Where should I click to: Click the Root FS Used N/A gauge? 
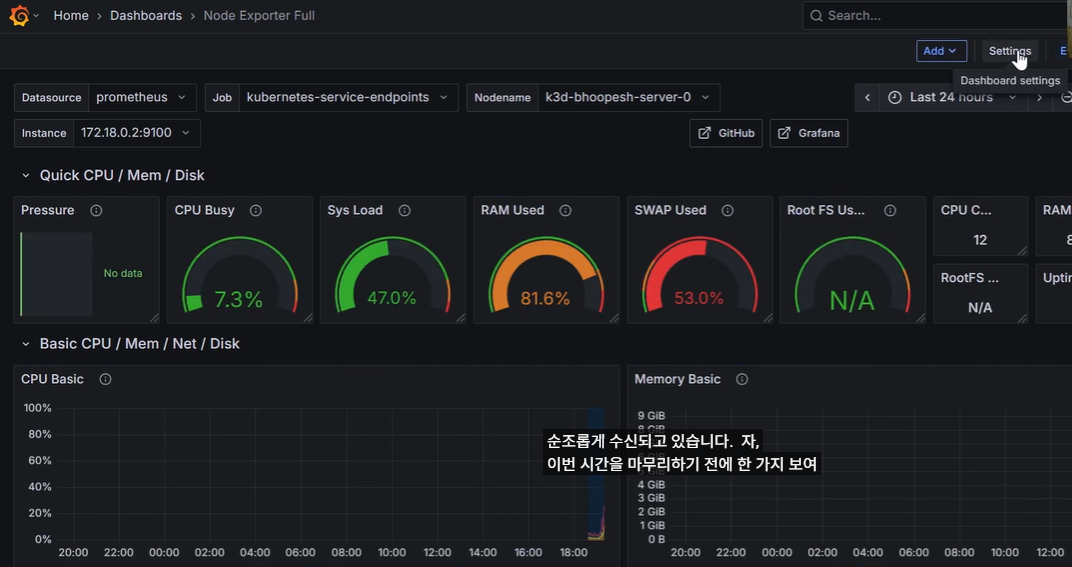[852, 277]
